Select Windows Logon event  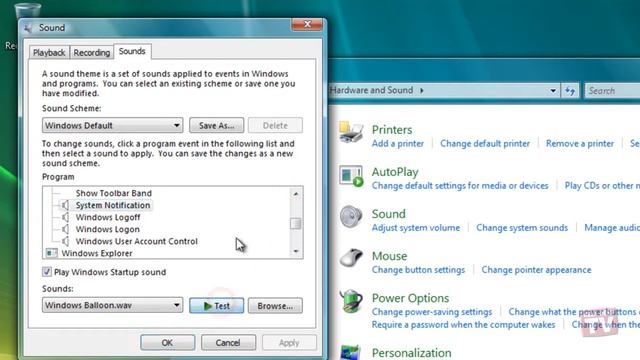coord(107,229)
